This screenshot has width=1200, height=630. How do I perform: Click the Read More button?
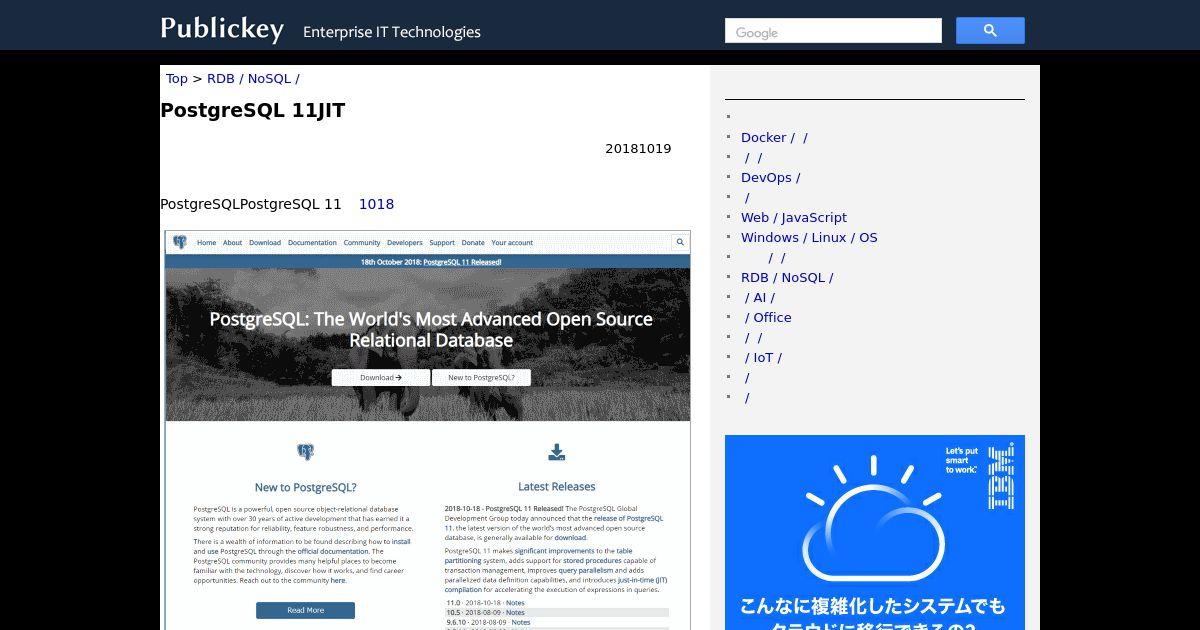click(x=305, y=610)
